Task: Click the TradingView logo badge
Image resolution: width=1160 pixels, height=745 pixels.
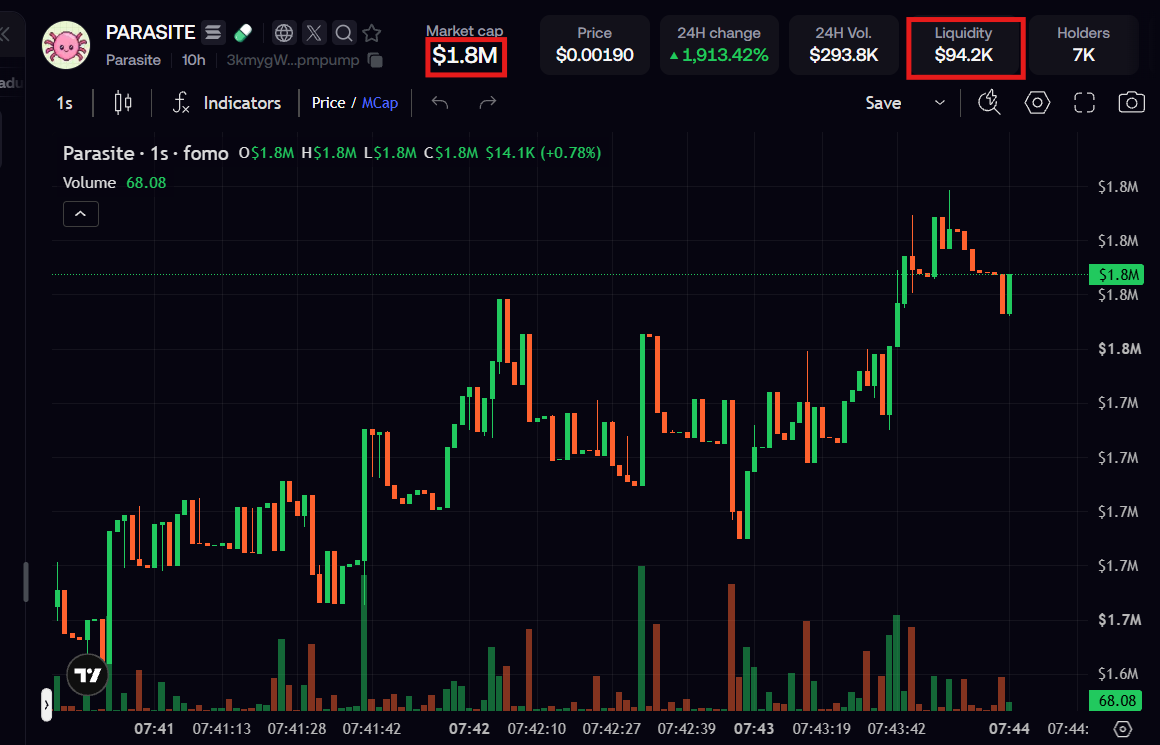Action: (88, 675)
